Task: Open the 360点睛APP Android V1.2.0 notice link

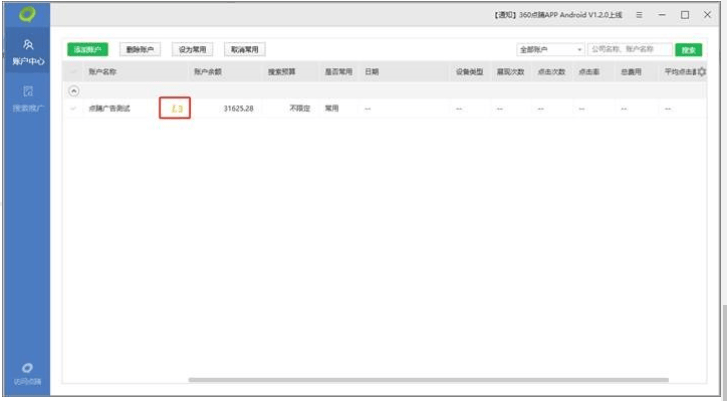Action: point(558,15)
